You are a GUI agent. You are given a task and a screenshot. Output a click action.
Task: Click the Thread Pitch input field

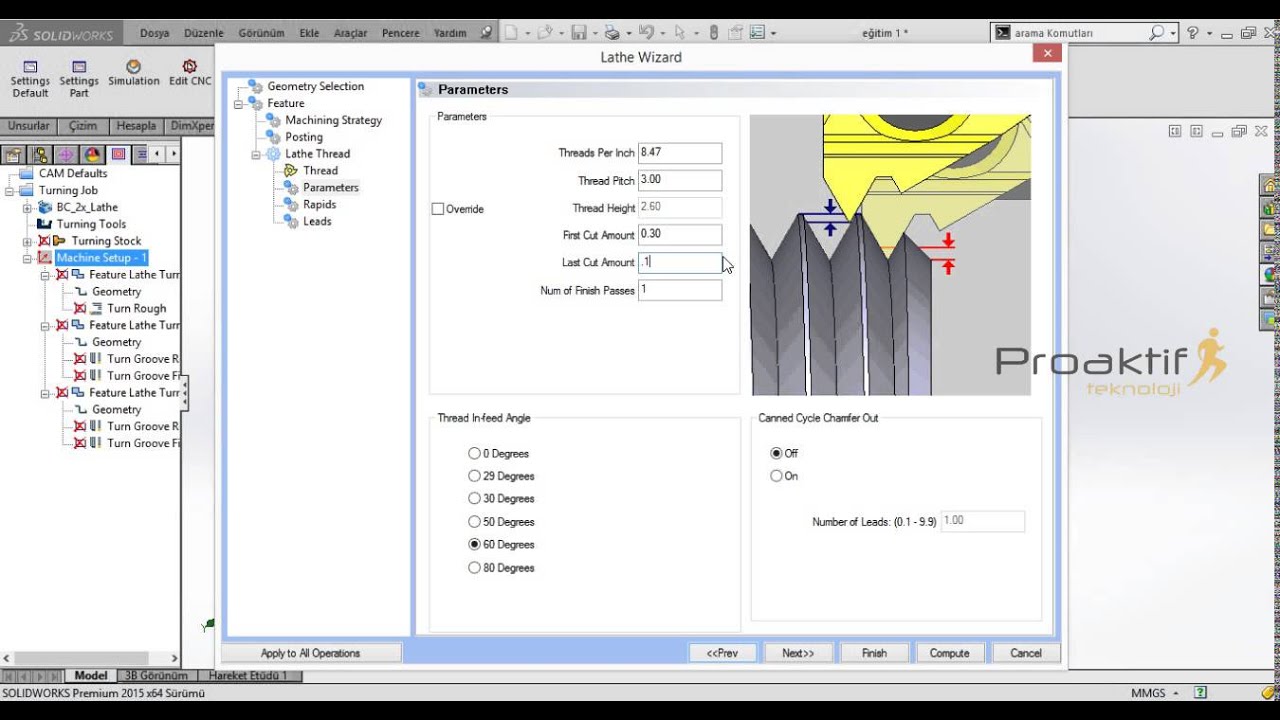[680, 181]
